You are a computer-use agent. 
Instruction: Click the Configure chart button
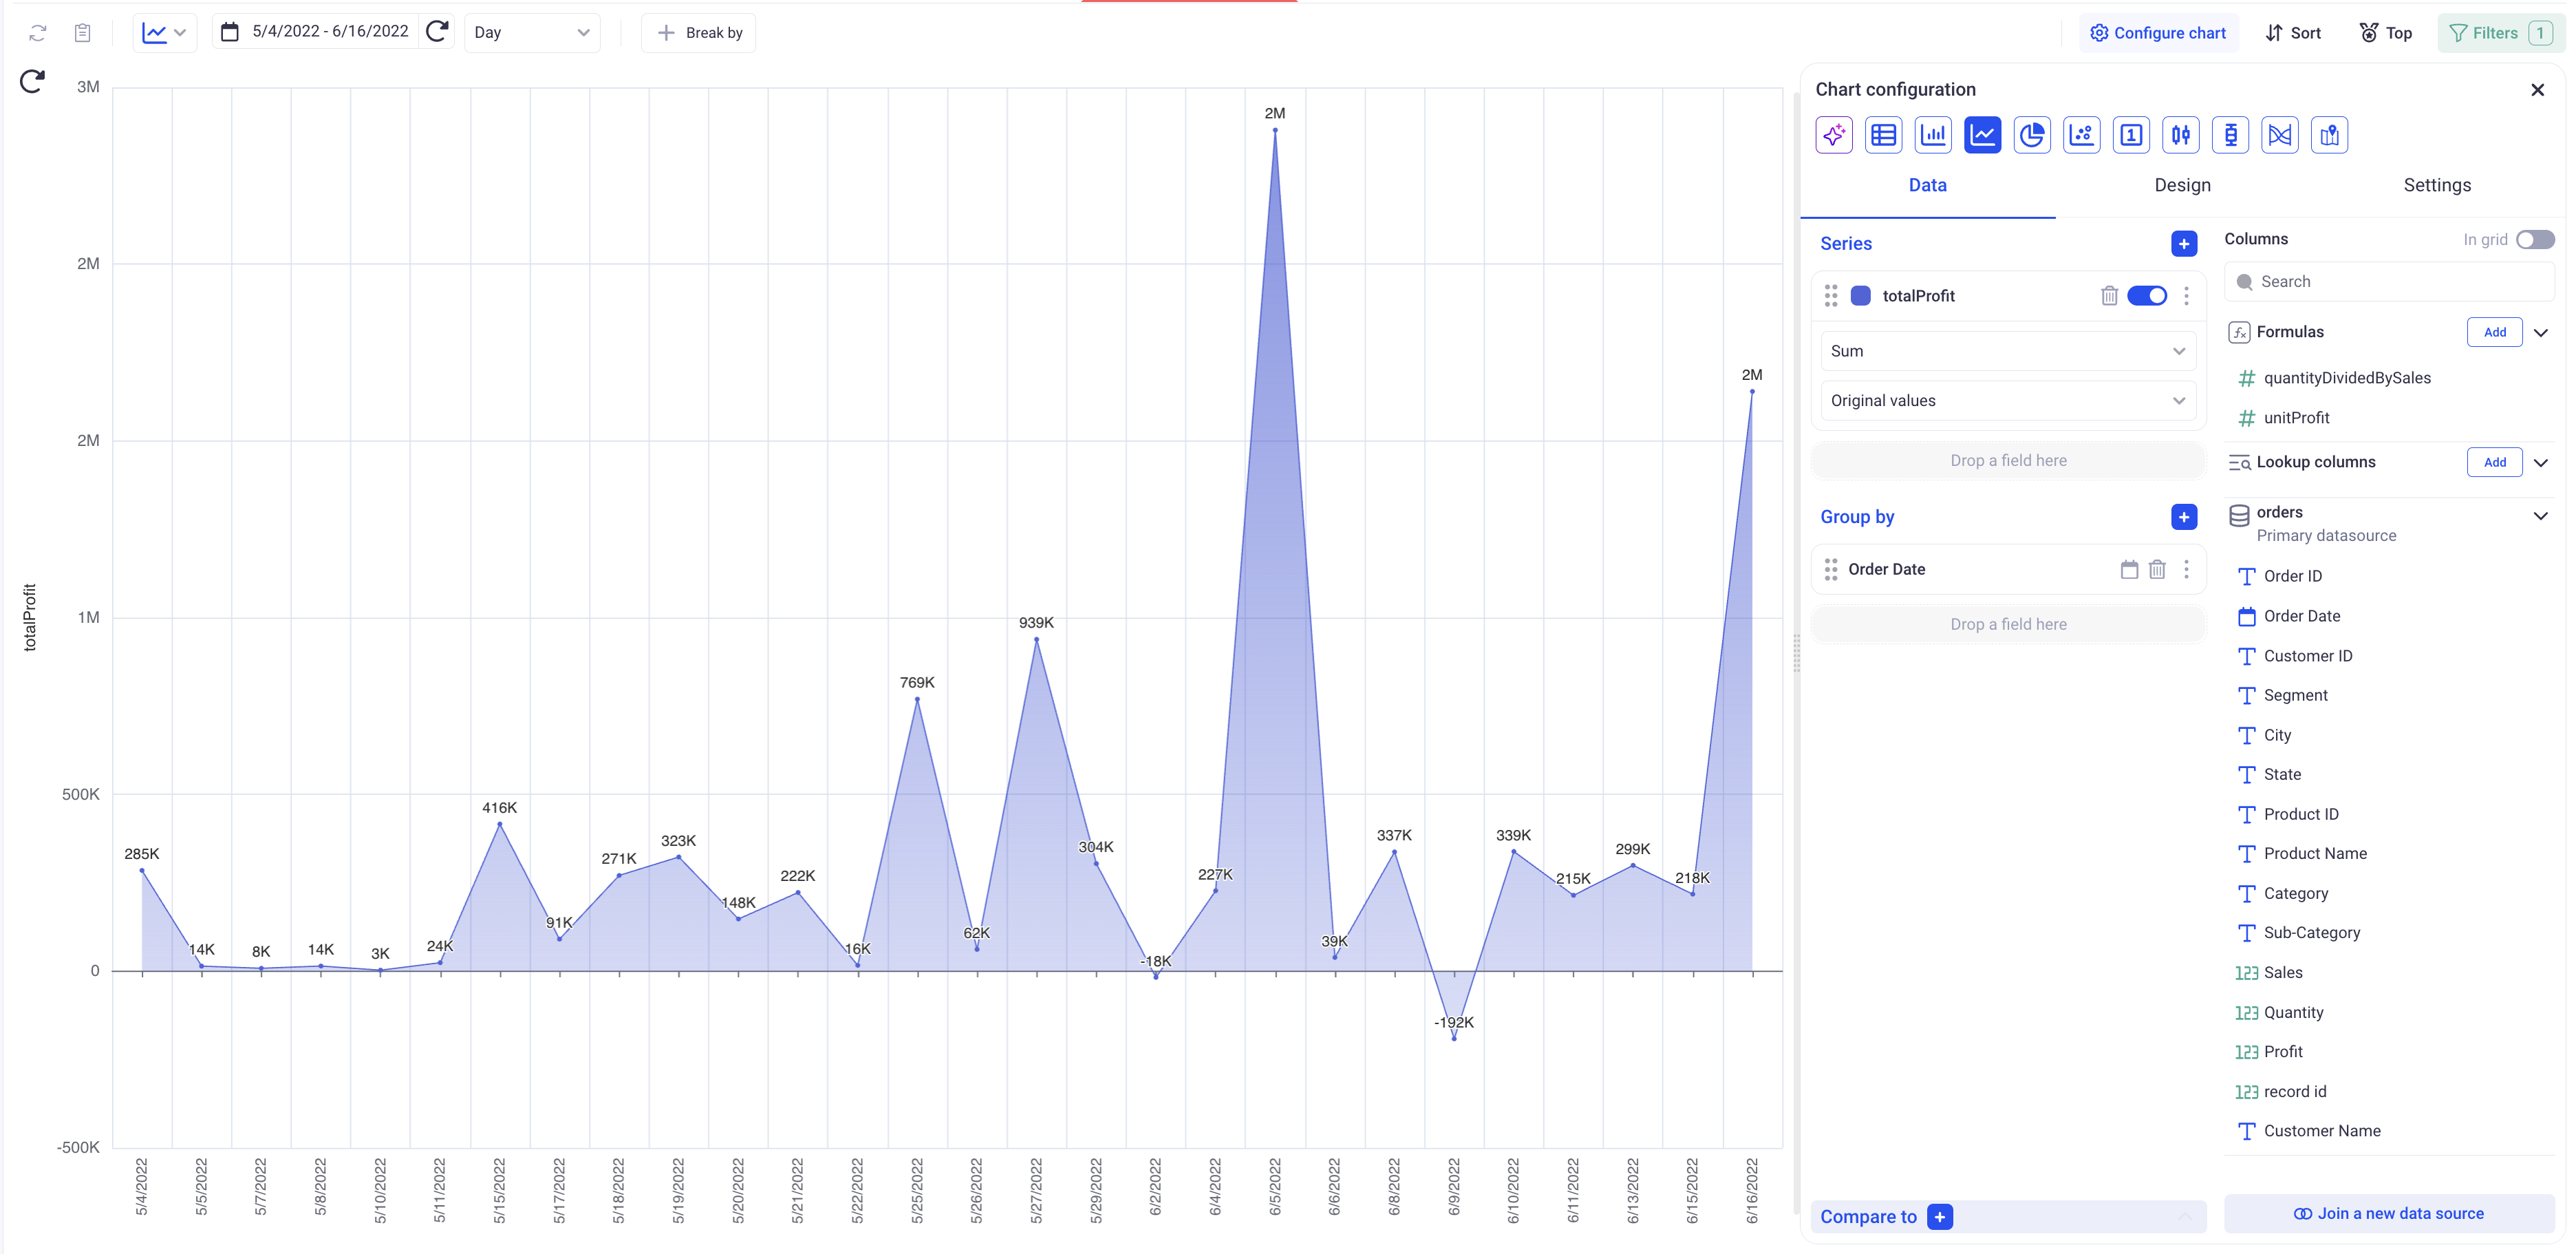click(x=2158, y=33)
